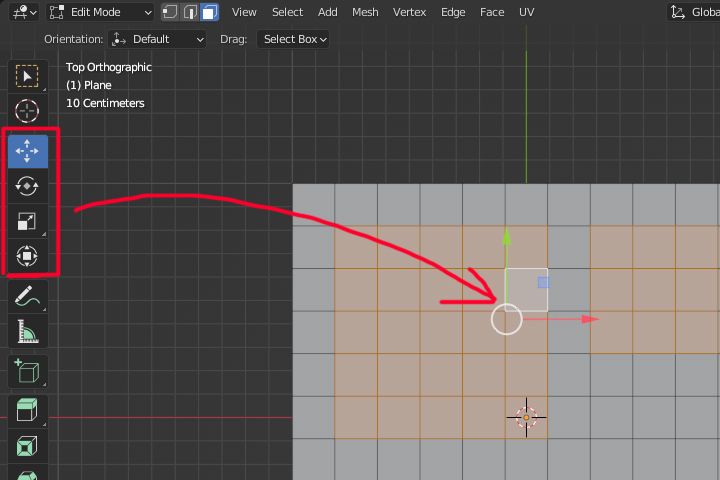Image resolution: width=720 pixels, height=480 pixels.
Task: Click the green Y-axis gizmo arrow
Action: point(506,237)
